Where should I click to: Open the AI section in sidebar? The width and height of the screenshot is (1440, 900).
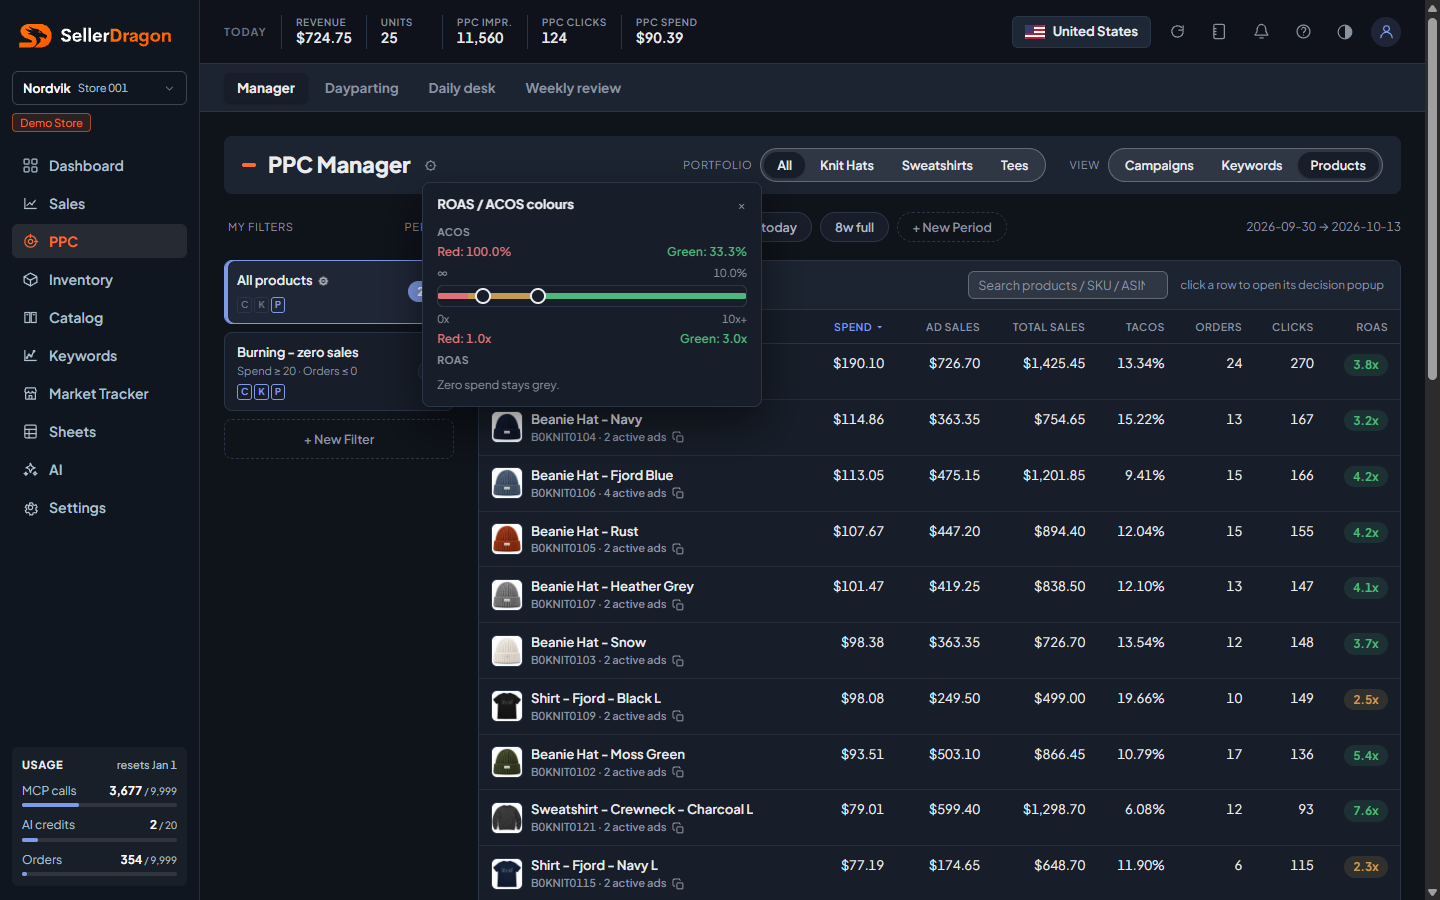99,470
